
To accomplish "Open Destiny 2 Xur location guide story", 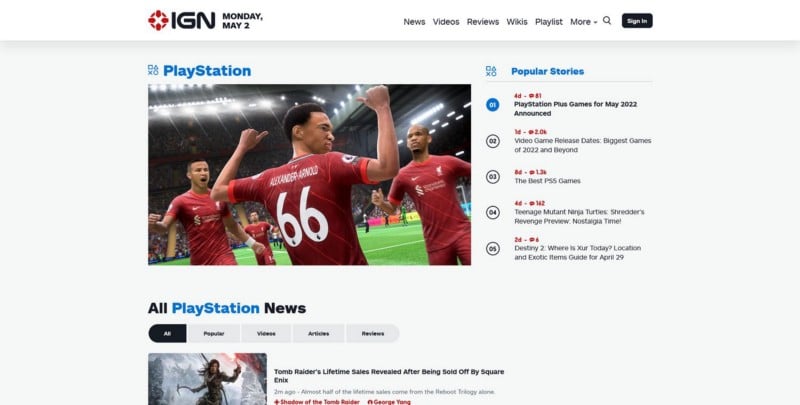I will [x=577, y=253].
